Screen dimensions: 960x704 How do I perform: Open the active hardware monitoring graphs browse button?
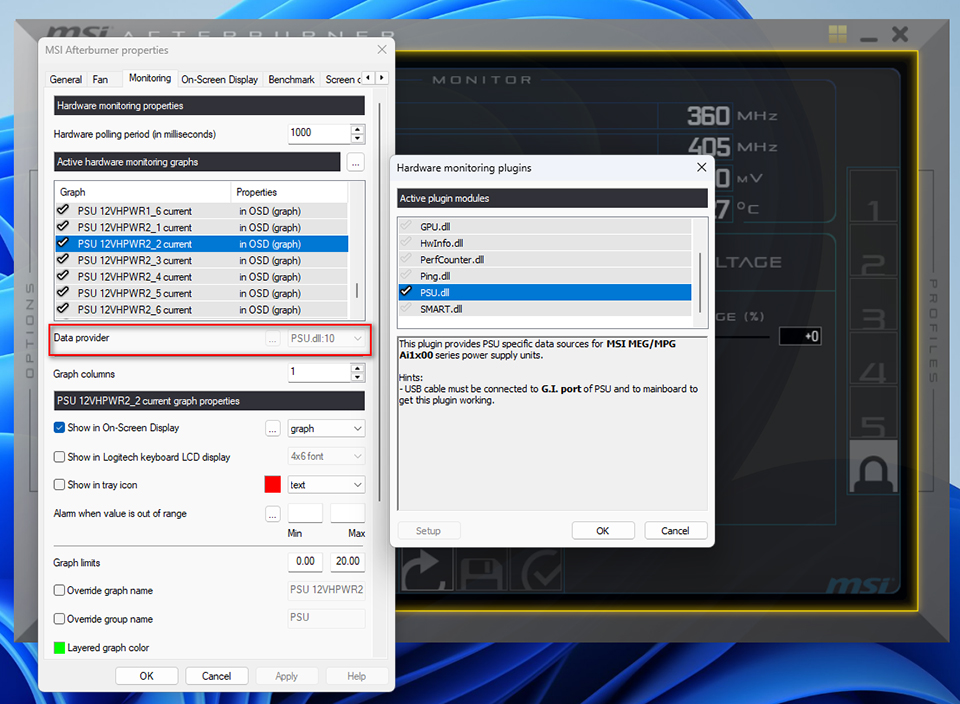click(355, 163)
